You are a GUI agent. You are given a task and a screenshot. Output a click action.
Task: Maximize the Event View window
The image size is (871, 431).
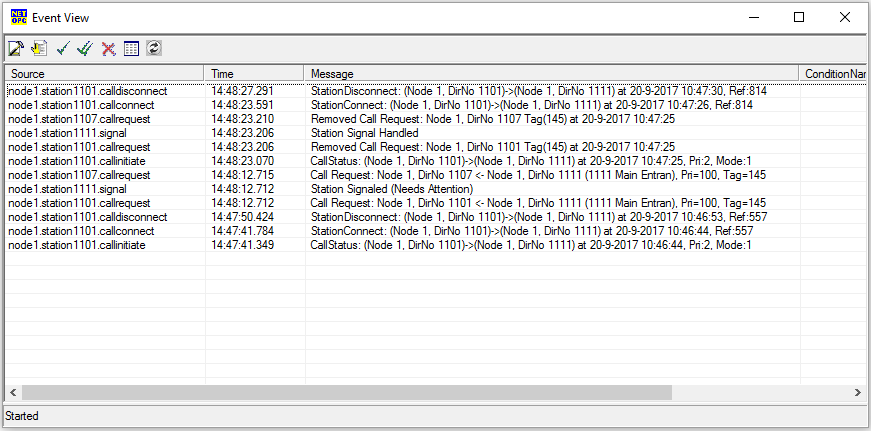point(799,17)
